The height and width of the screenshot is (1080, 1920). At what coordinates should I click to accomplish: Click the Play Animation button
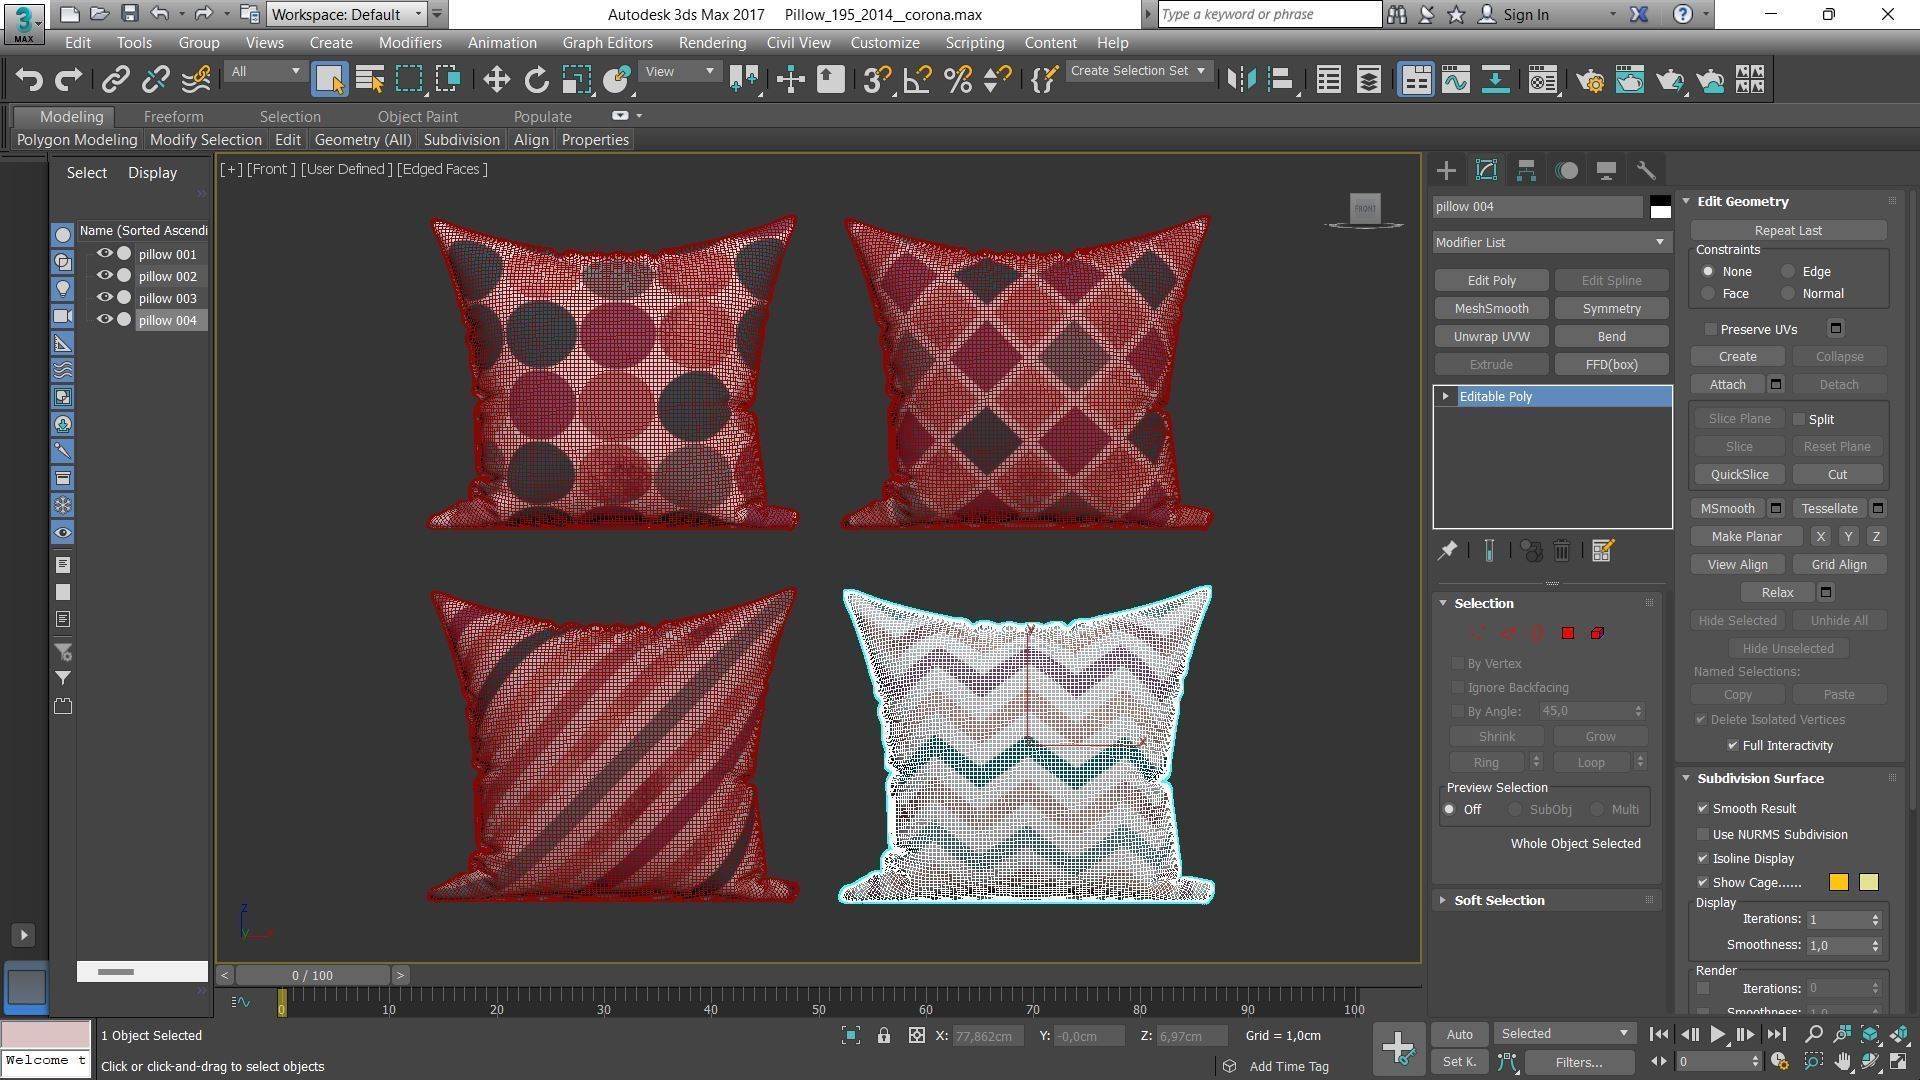coord(1717,1035)
